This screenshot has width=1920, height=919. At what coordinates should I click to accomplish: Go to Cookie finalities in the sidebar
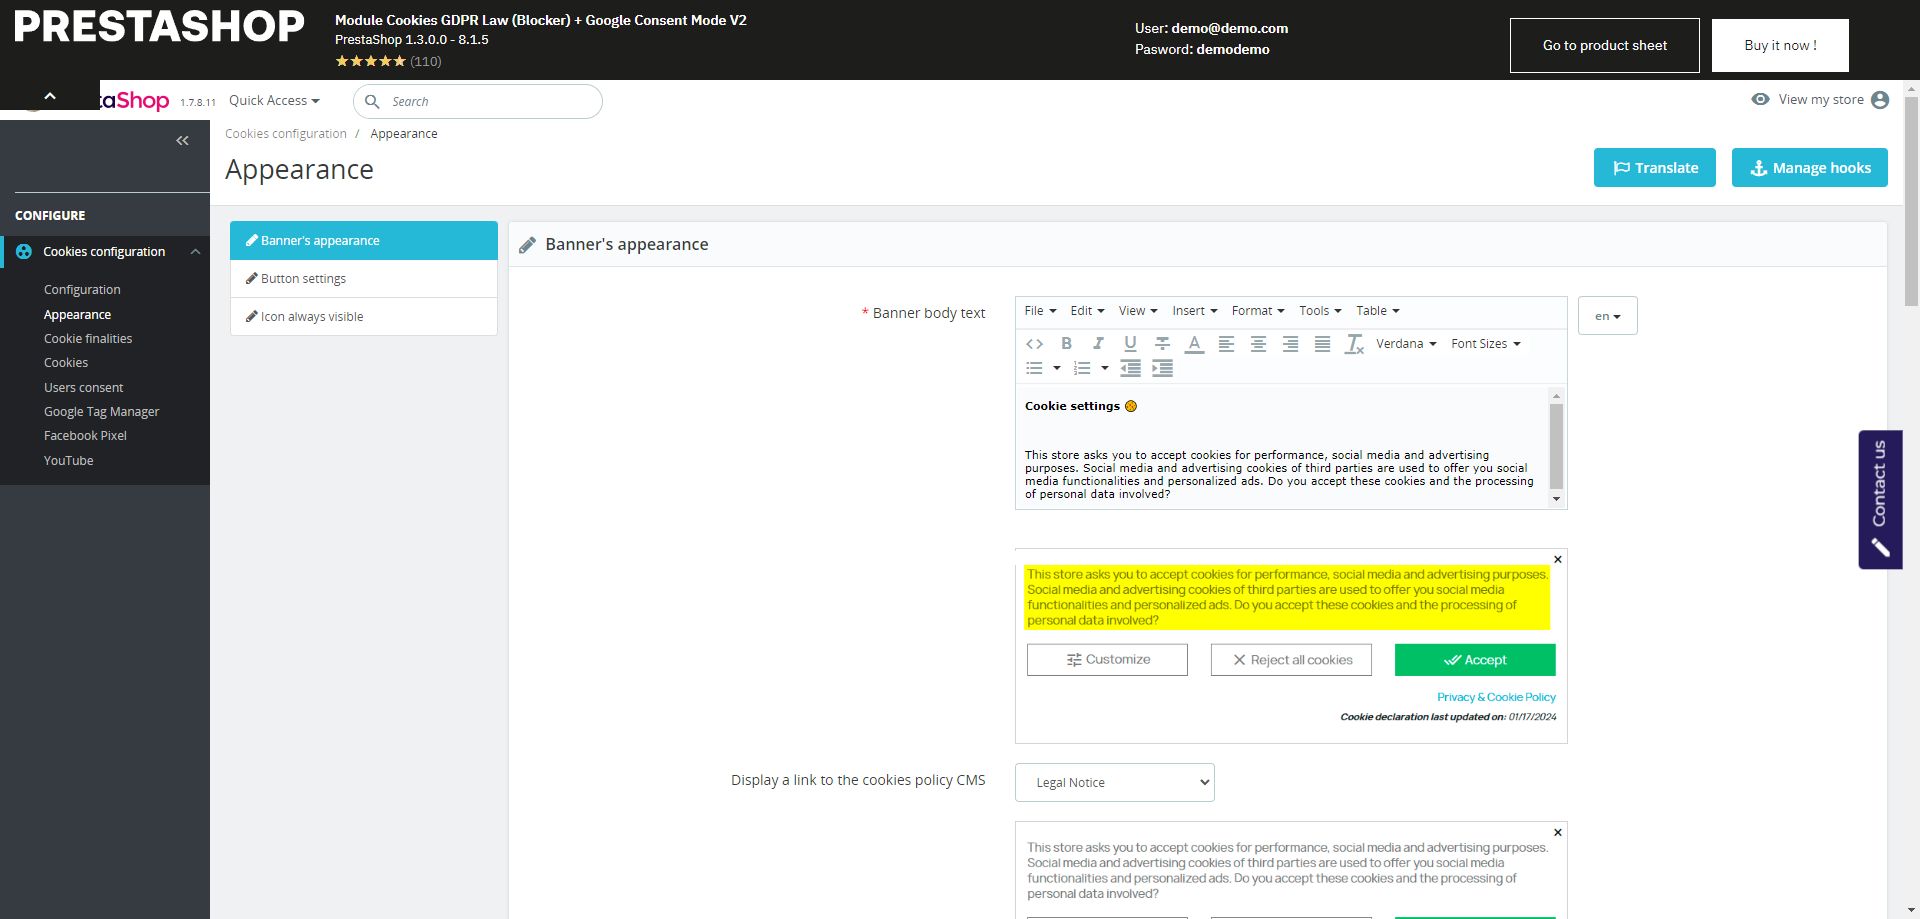pyautogui.click(x=88, y=339)
